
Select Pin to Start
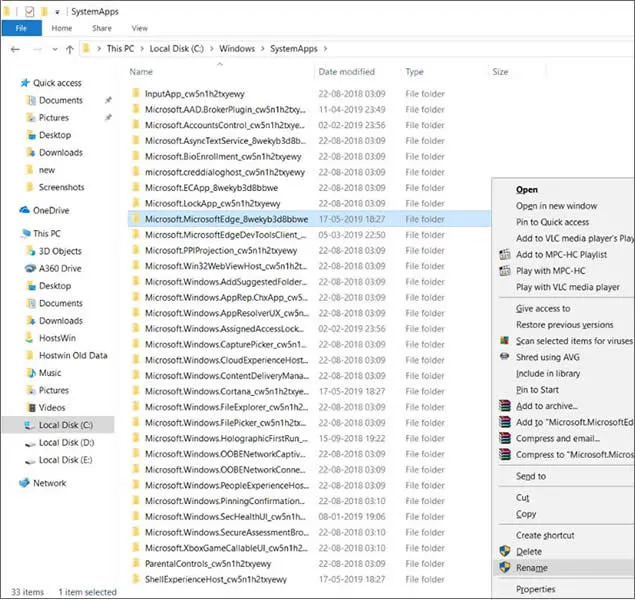coord(537,389)
